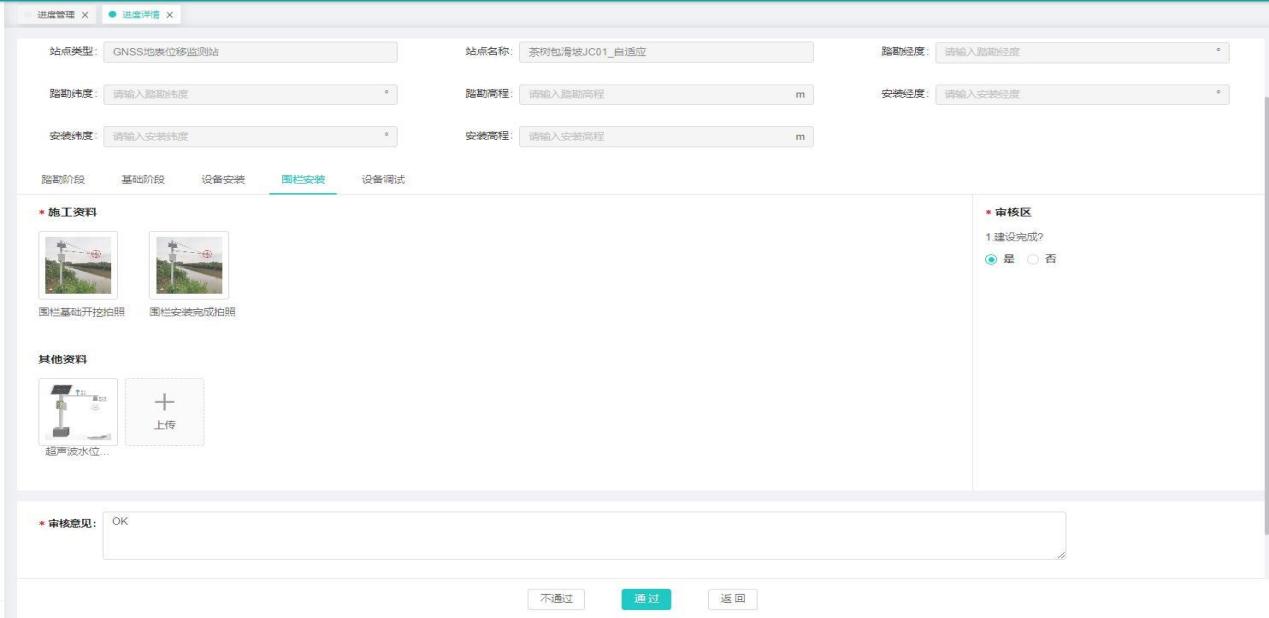Click the 不通过 reject button
The image size is (1269, 618).
(556, 599)
